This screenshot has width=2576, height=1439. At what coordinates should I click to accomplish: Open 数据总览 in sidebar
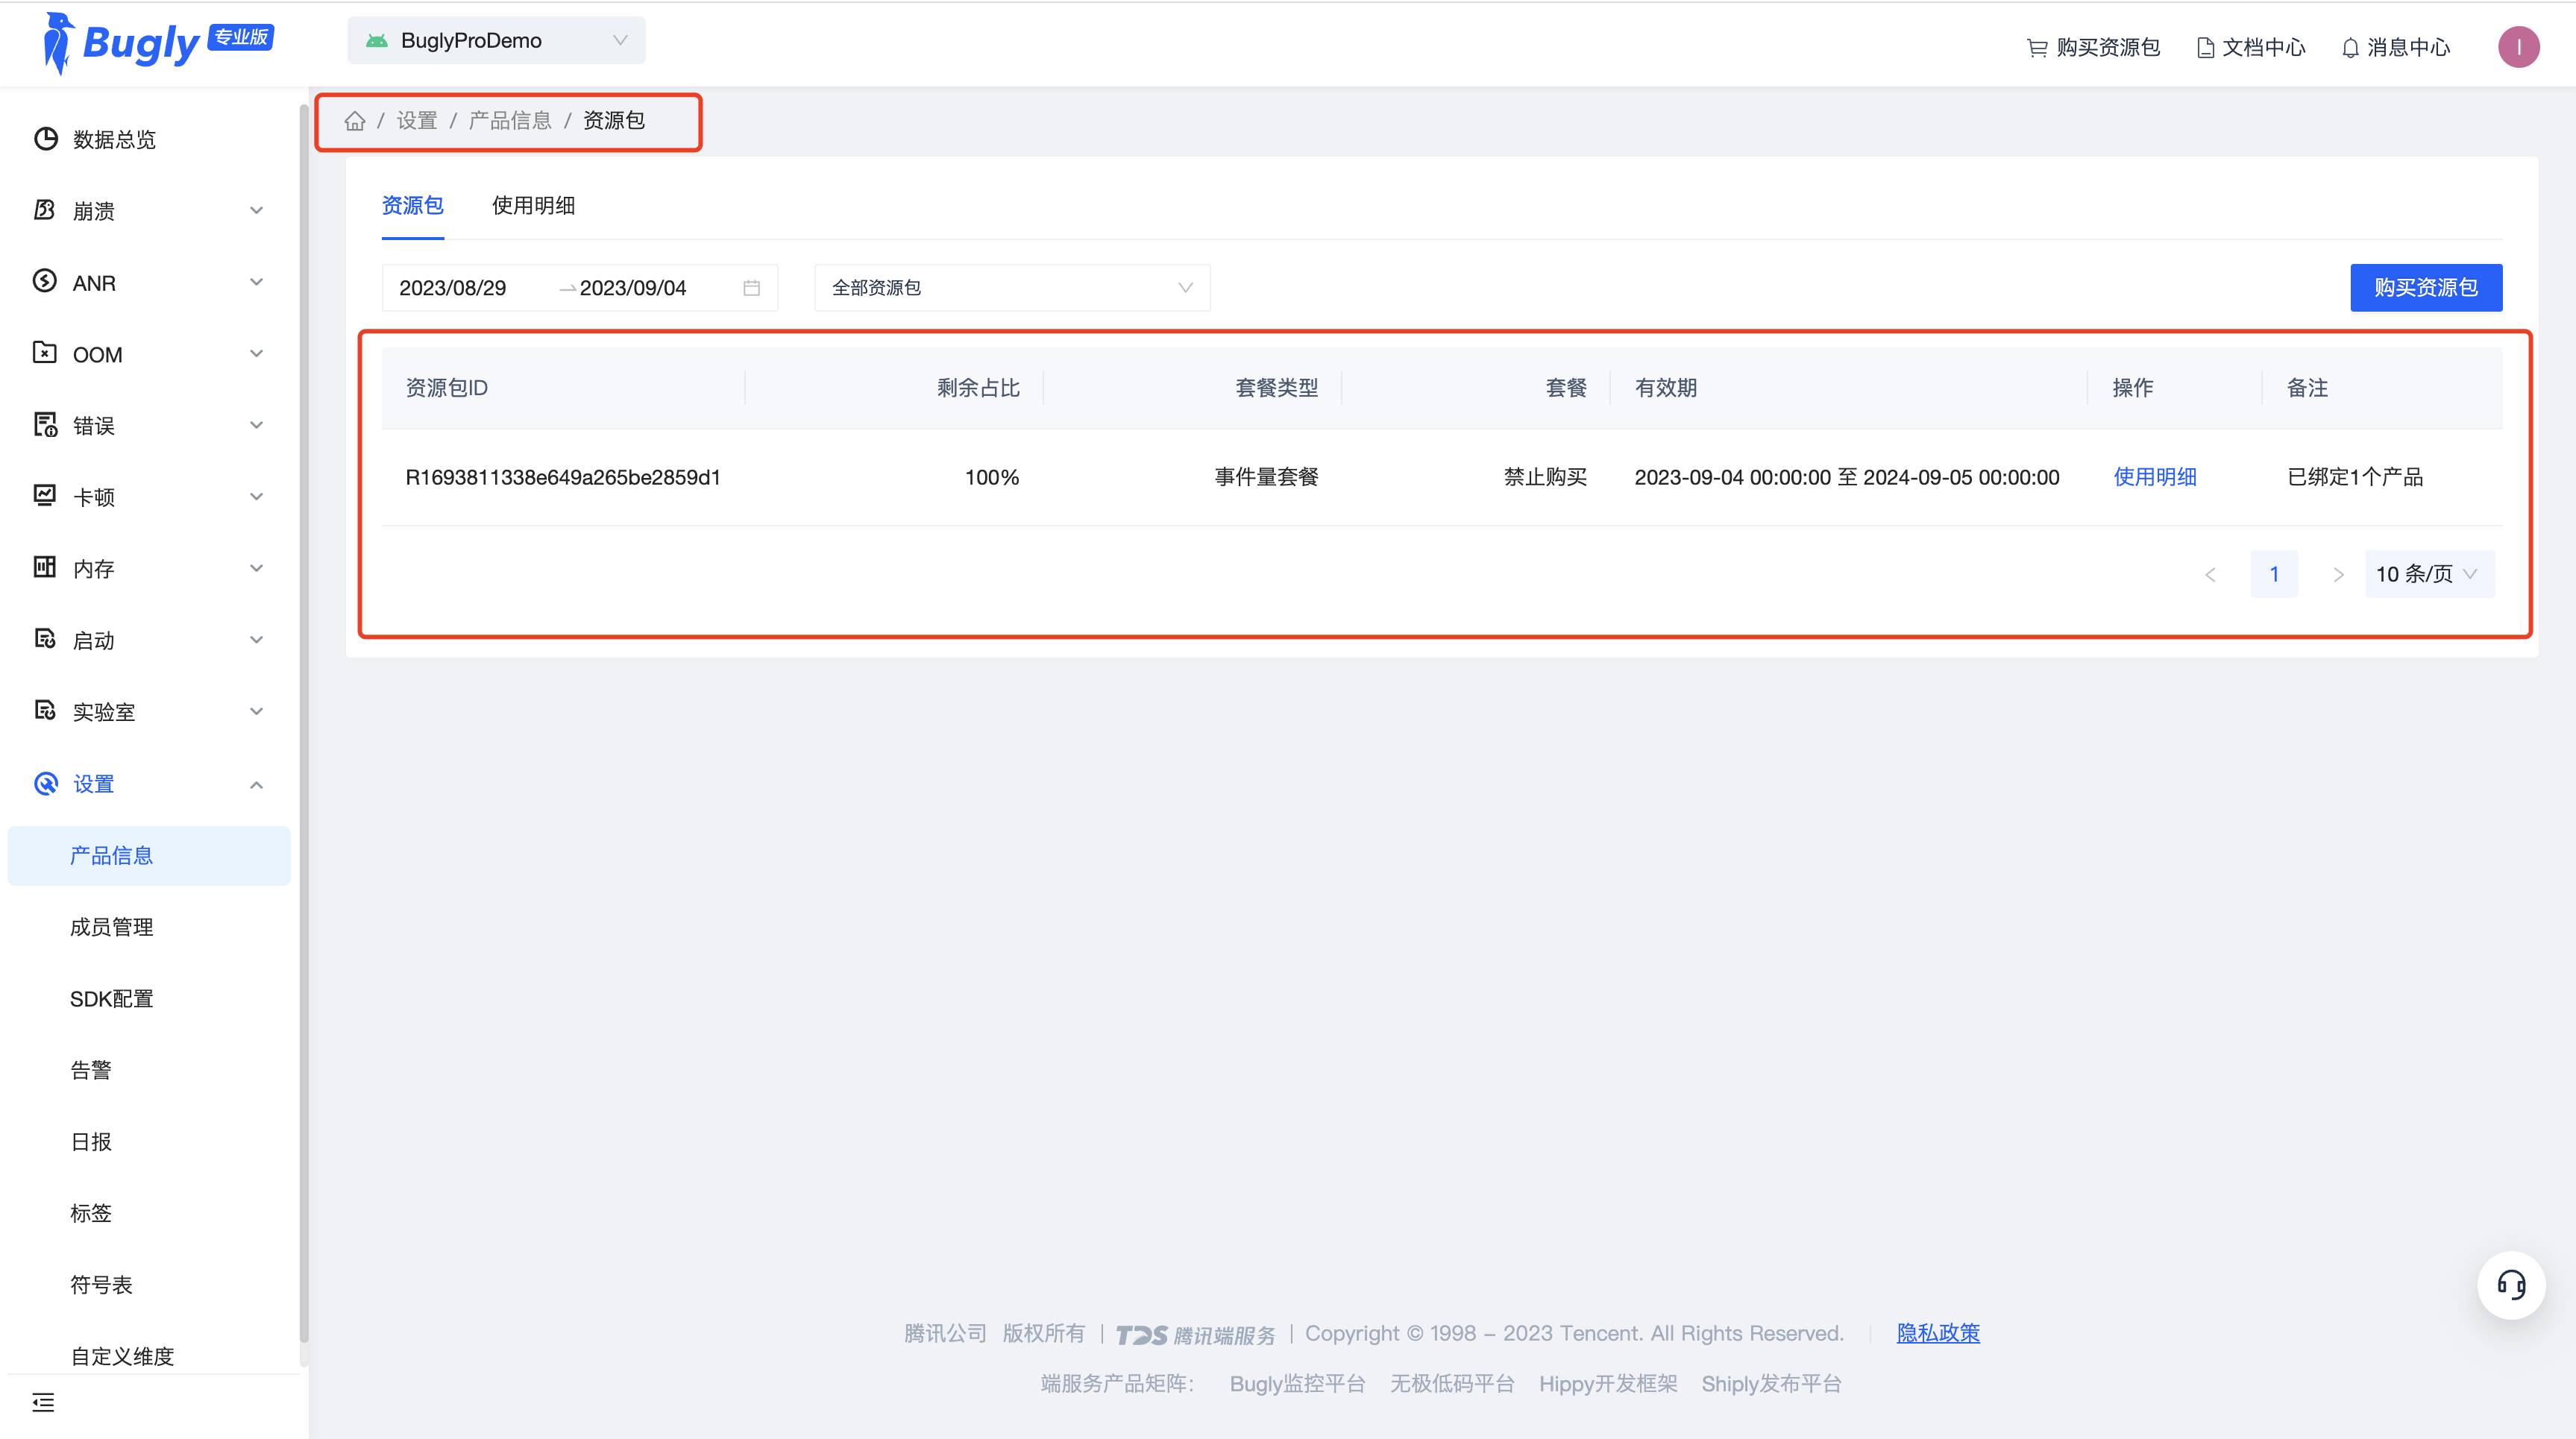(114, 139)
